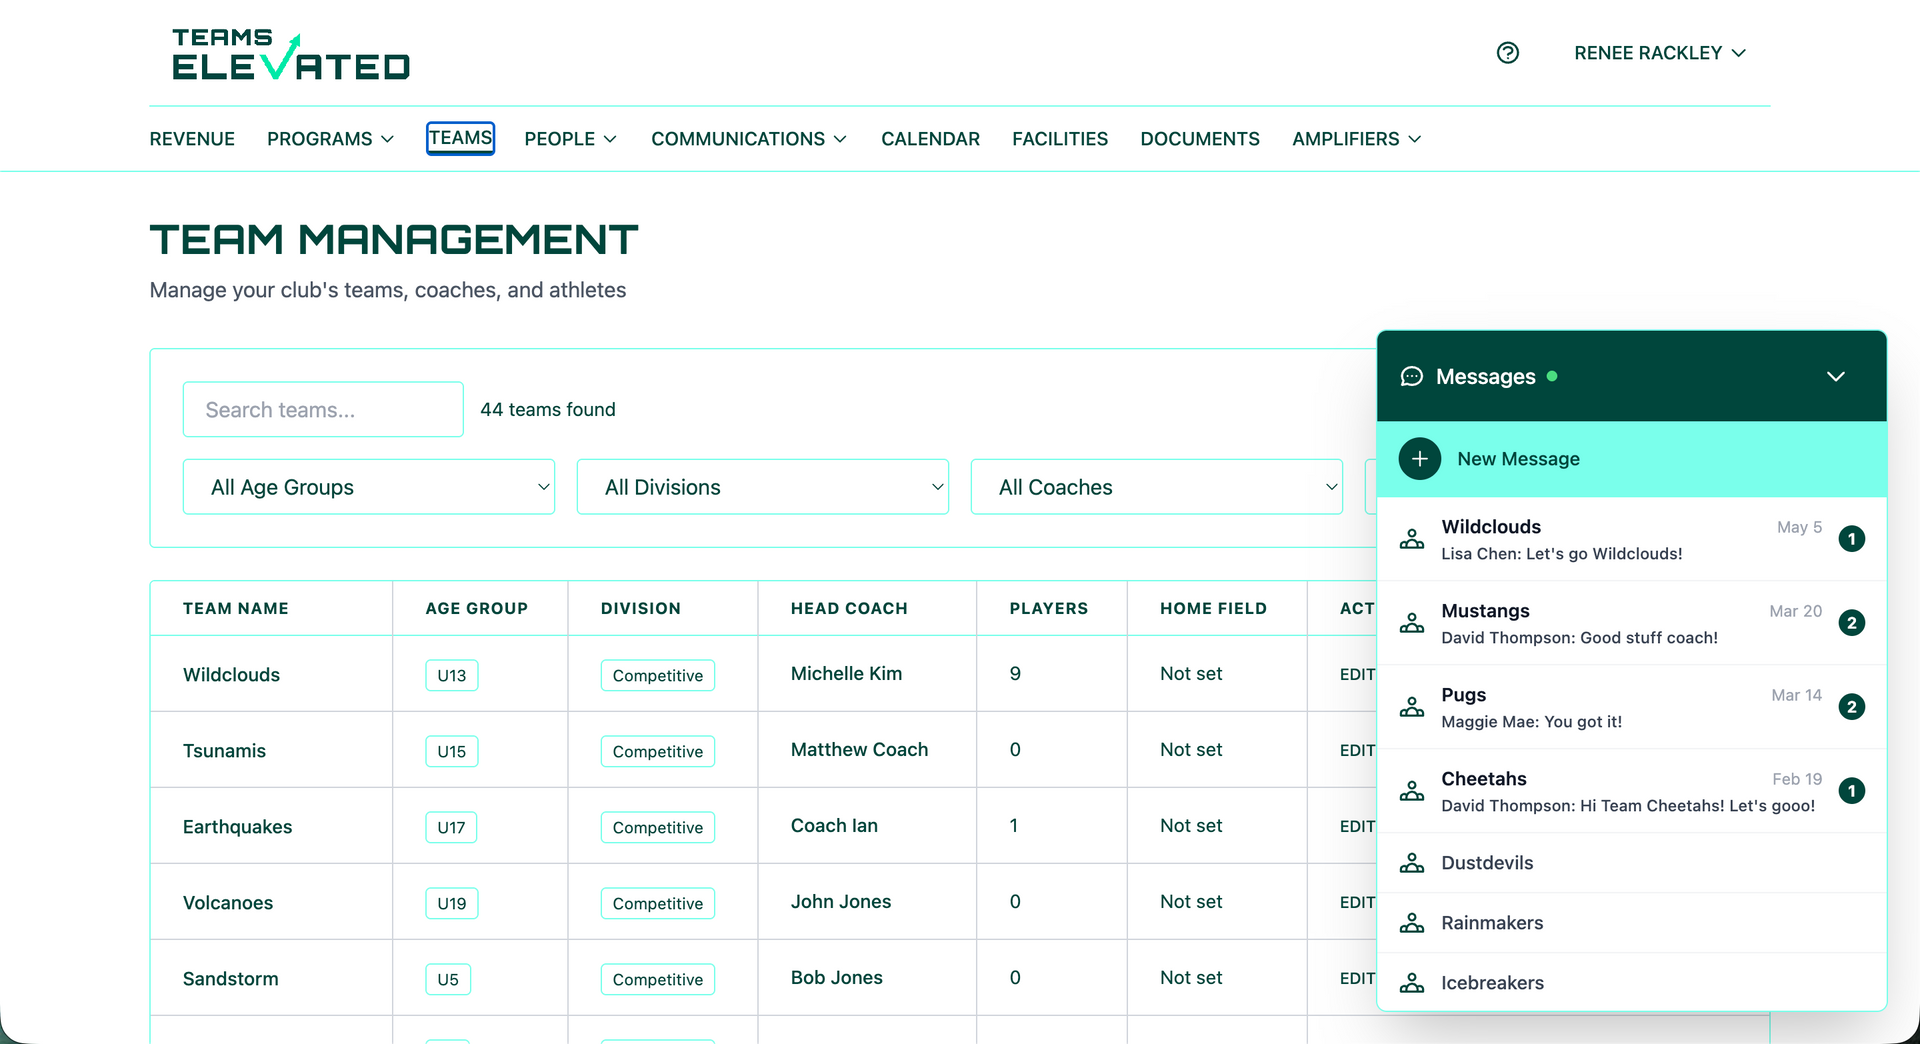Viewport: 1920px width, 1044px height.
Task: Click unread badge on Mustangs conversation
Action: tap(1851, 623)
